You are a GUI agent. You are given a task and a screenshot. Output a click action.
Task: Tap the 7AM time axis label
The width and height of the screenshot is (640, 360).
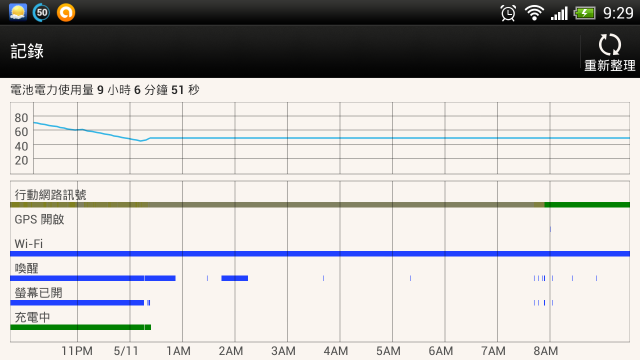[x=493, y=351]
